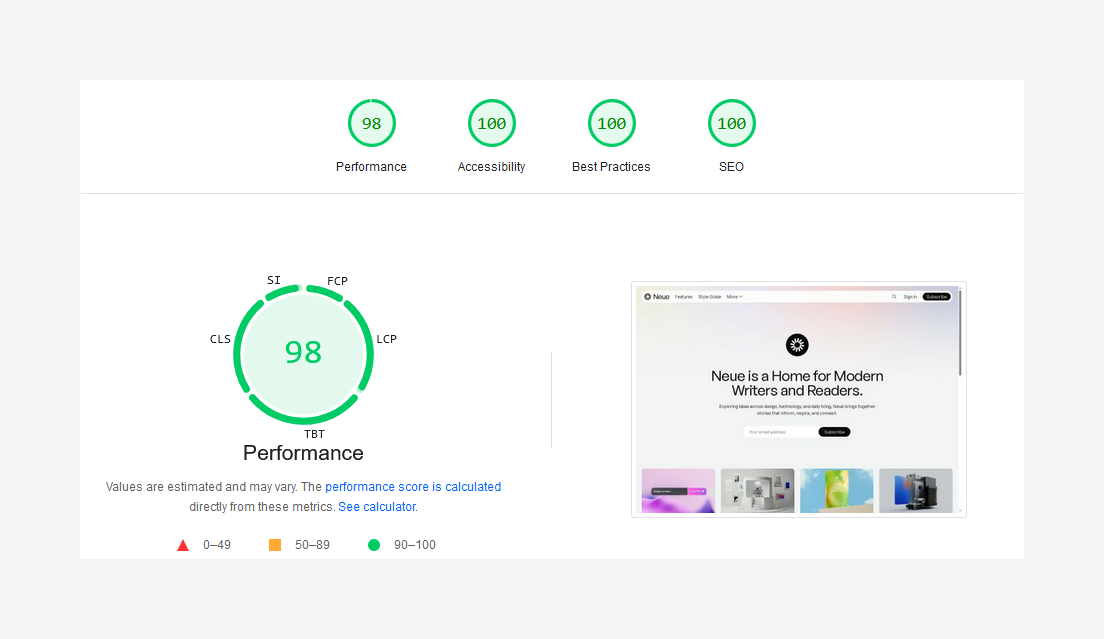
Task: Open the "performance score is calculated" link
Action: [x=413, y=487]
